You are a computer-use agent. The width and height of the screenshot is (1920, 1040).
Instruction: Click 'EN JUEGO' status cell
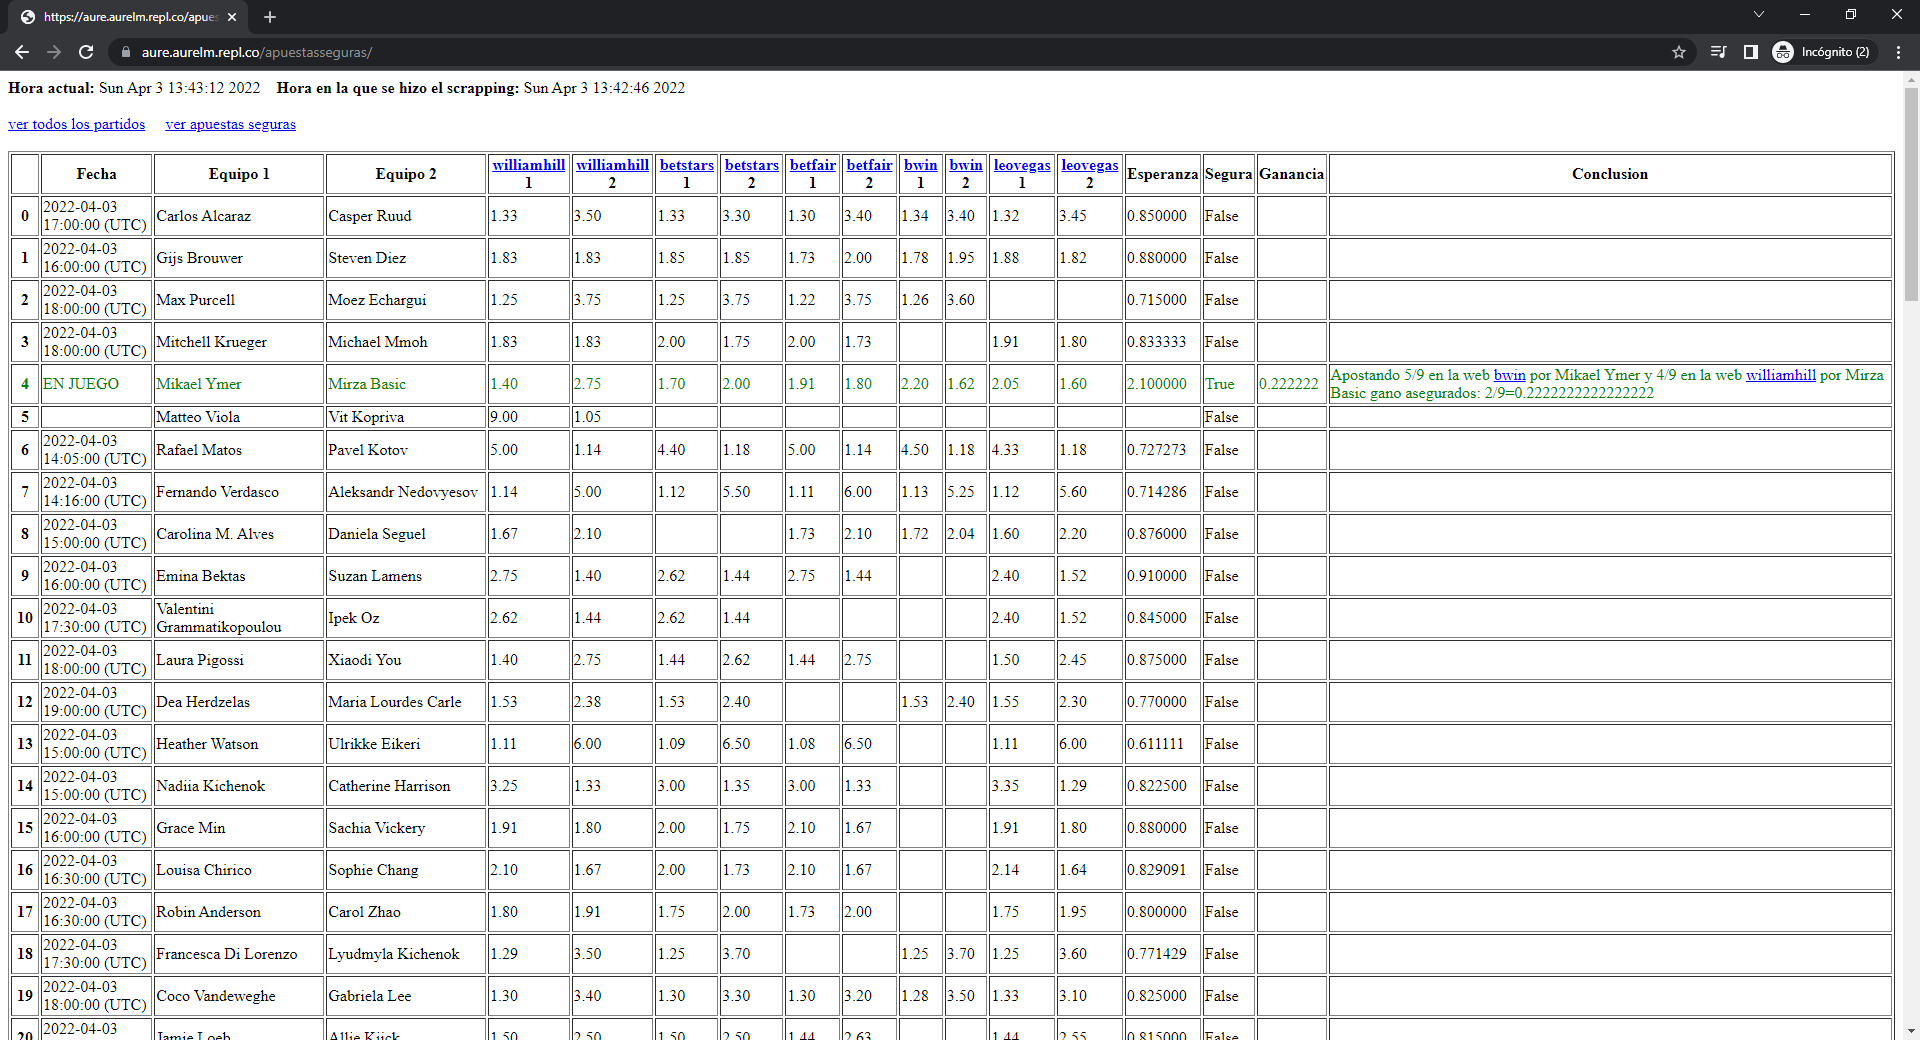97,384
